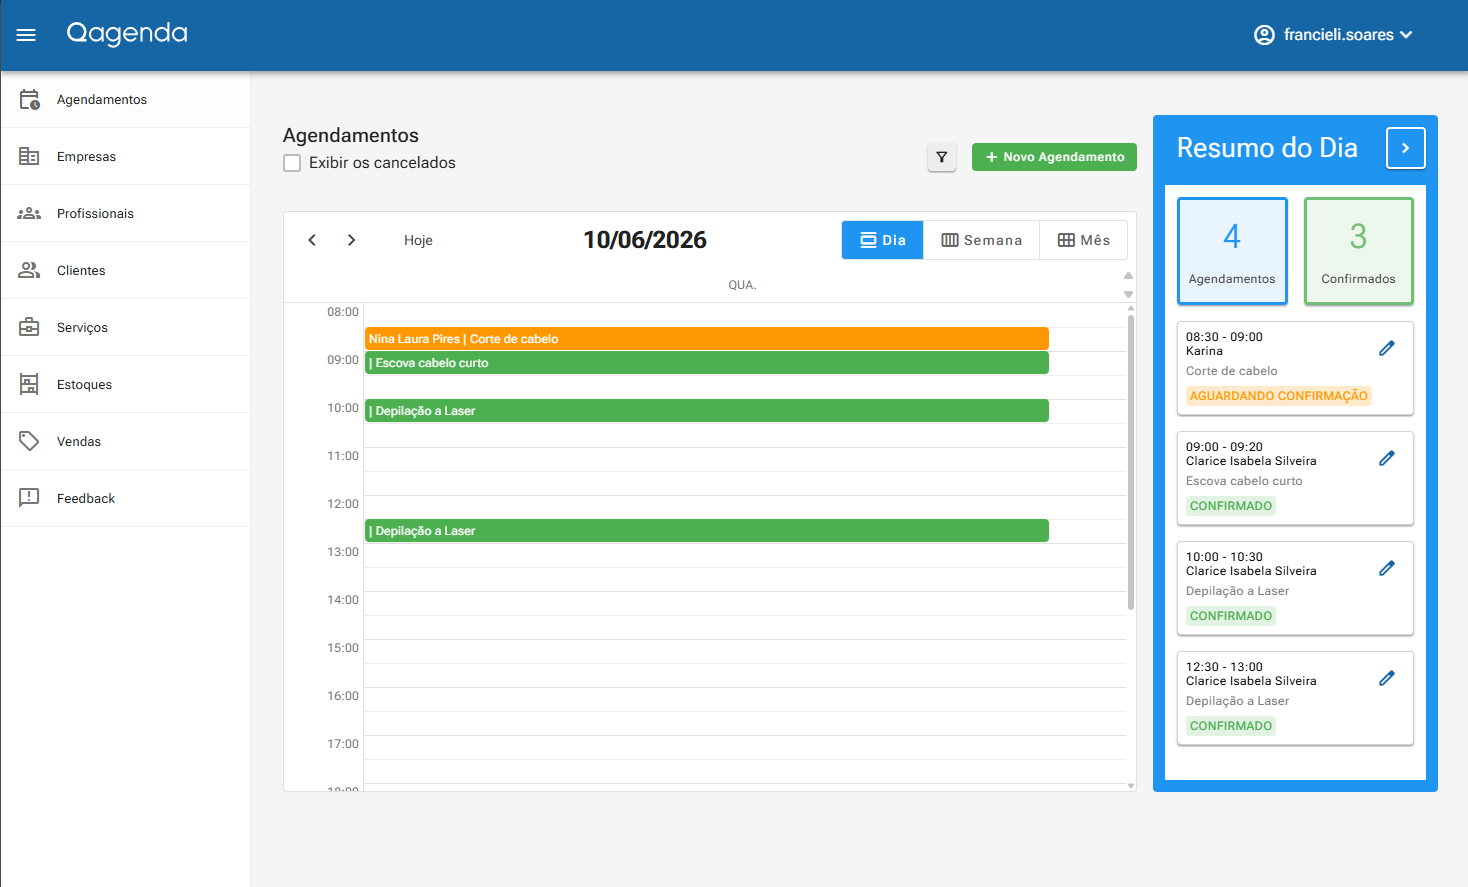Open Agendamentos in the sidebar

coord(125,99)
